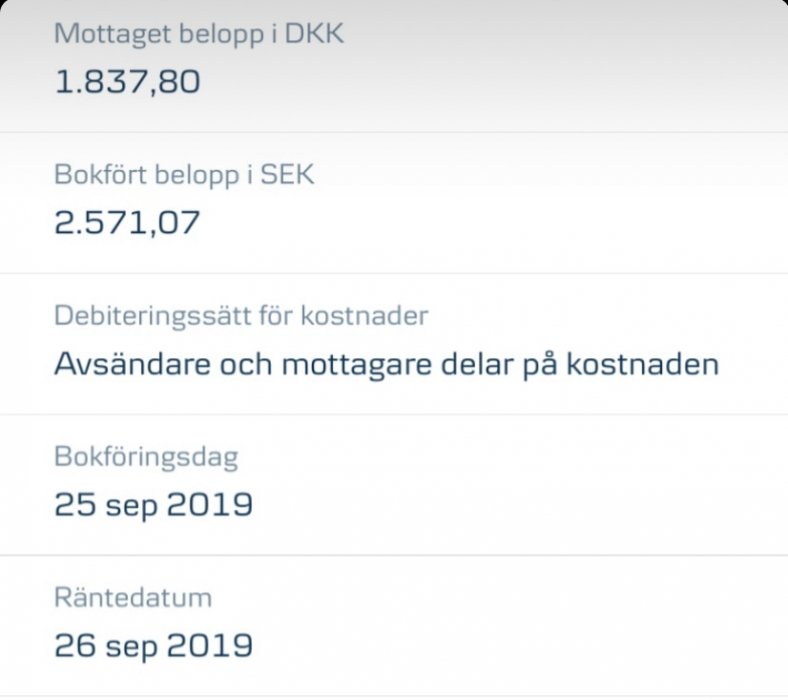Click the 'Räntedatum' label
788x700 pixels.
click(132, 598)
